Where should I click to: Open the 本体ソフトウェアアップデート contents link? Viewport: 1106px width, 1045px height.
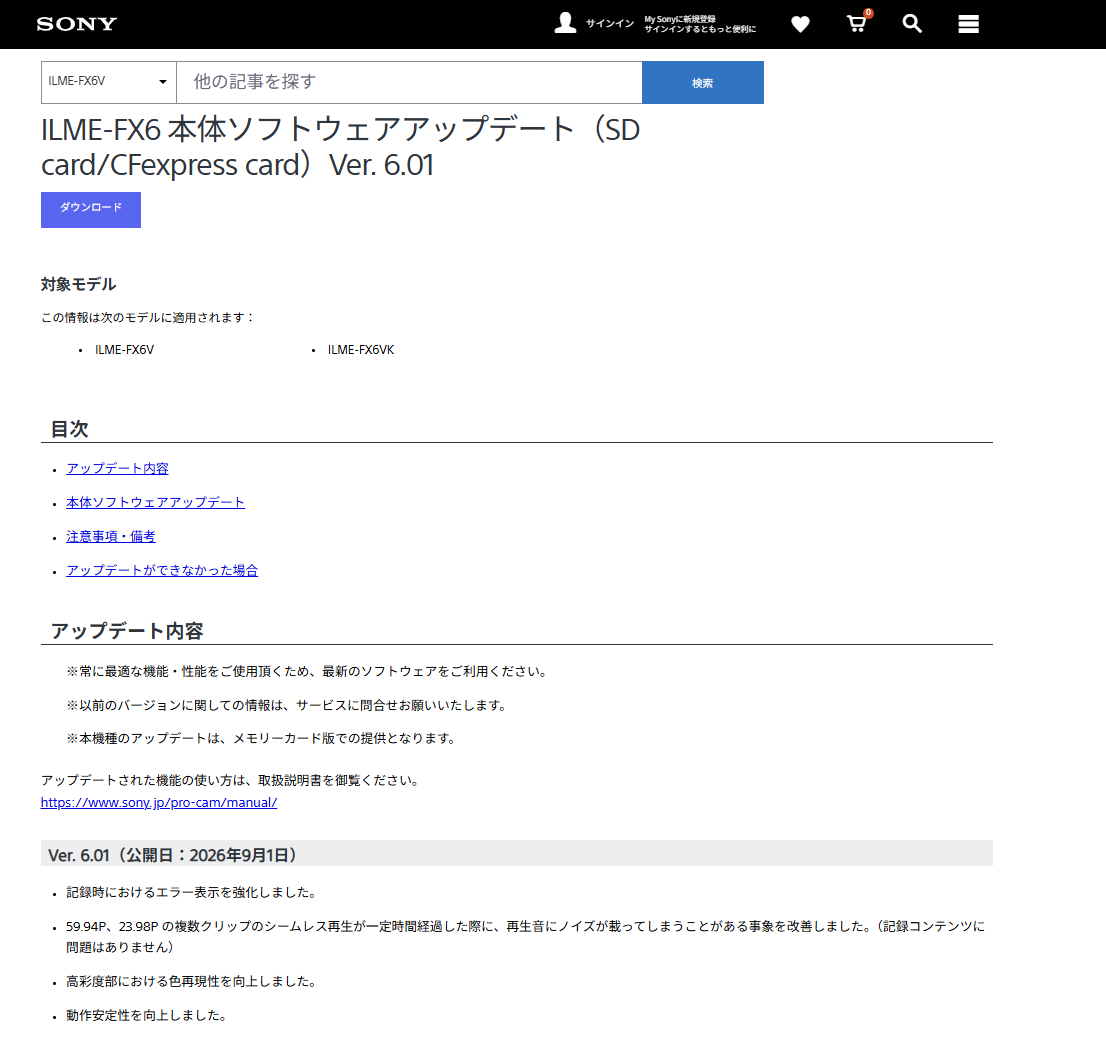click(155, 502)
